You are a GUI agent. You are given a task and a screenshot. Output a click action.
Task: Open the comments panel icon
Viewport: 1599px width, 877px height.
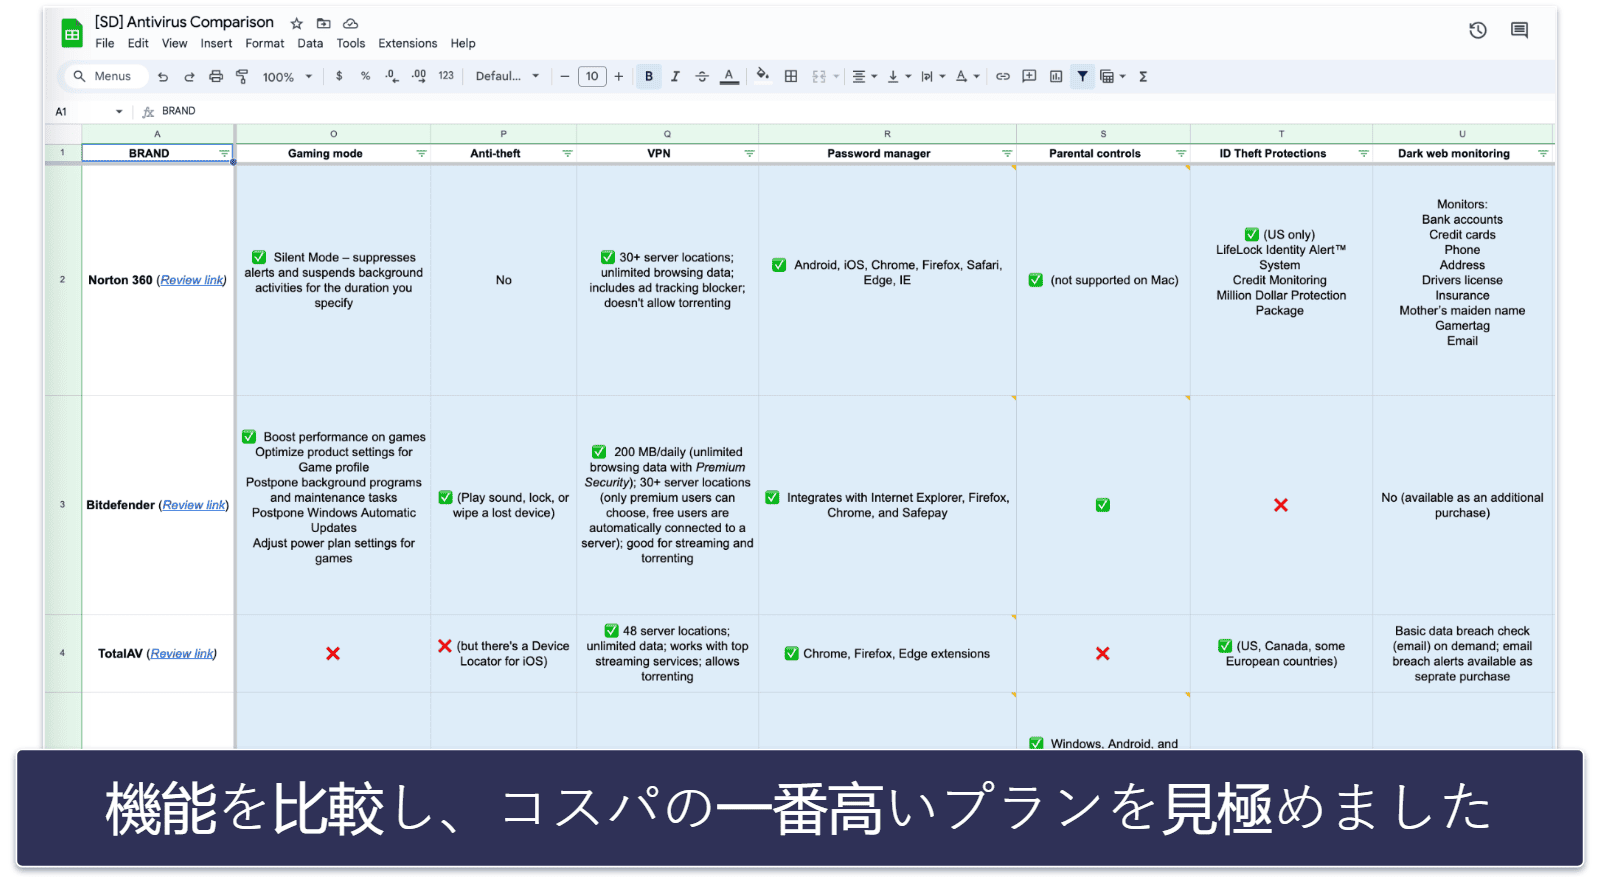click(1519, 30)
